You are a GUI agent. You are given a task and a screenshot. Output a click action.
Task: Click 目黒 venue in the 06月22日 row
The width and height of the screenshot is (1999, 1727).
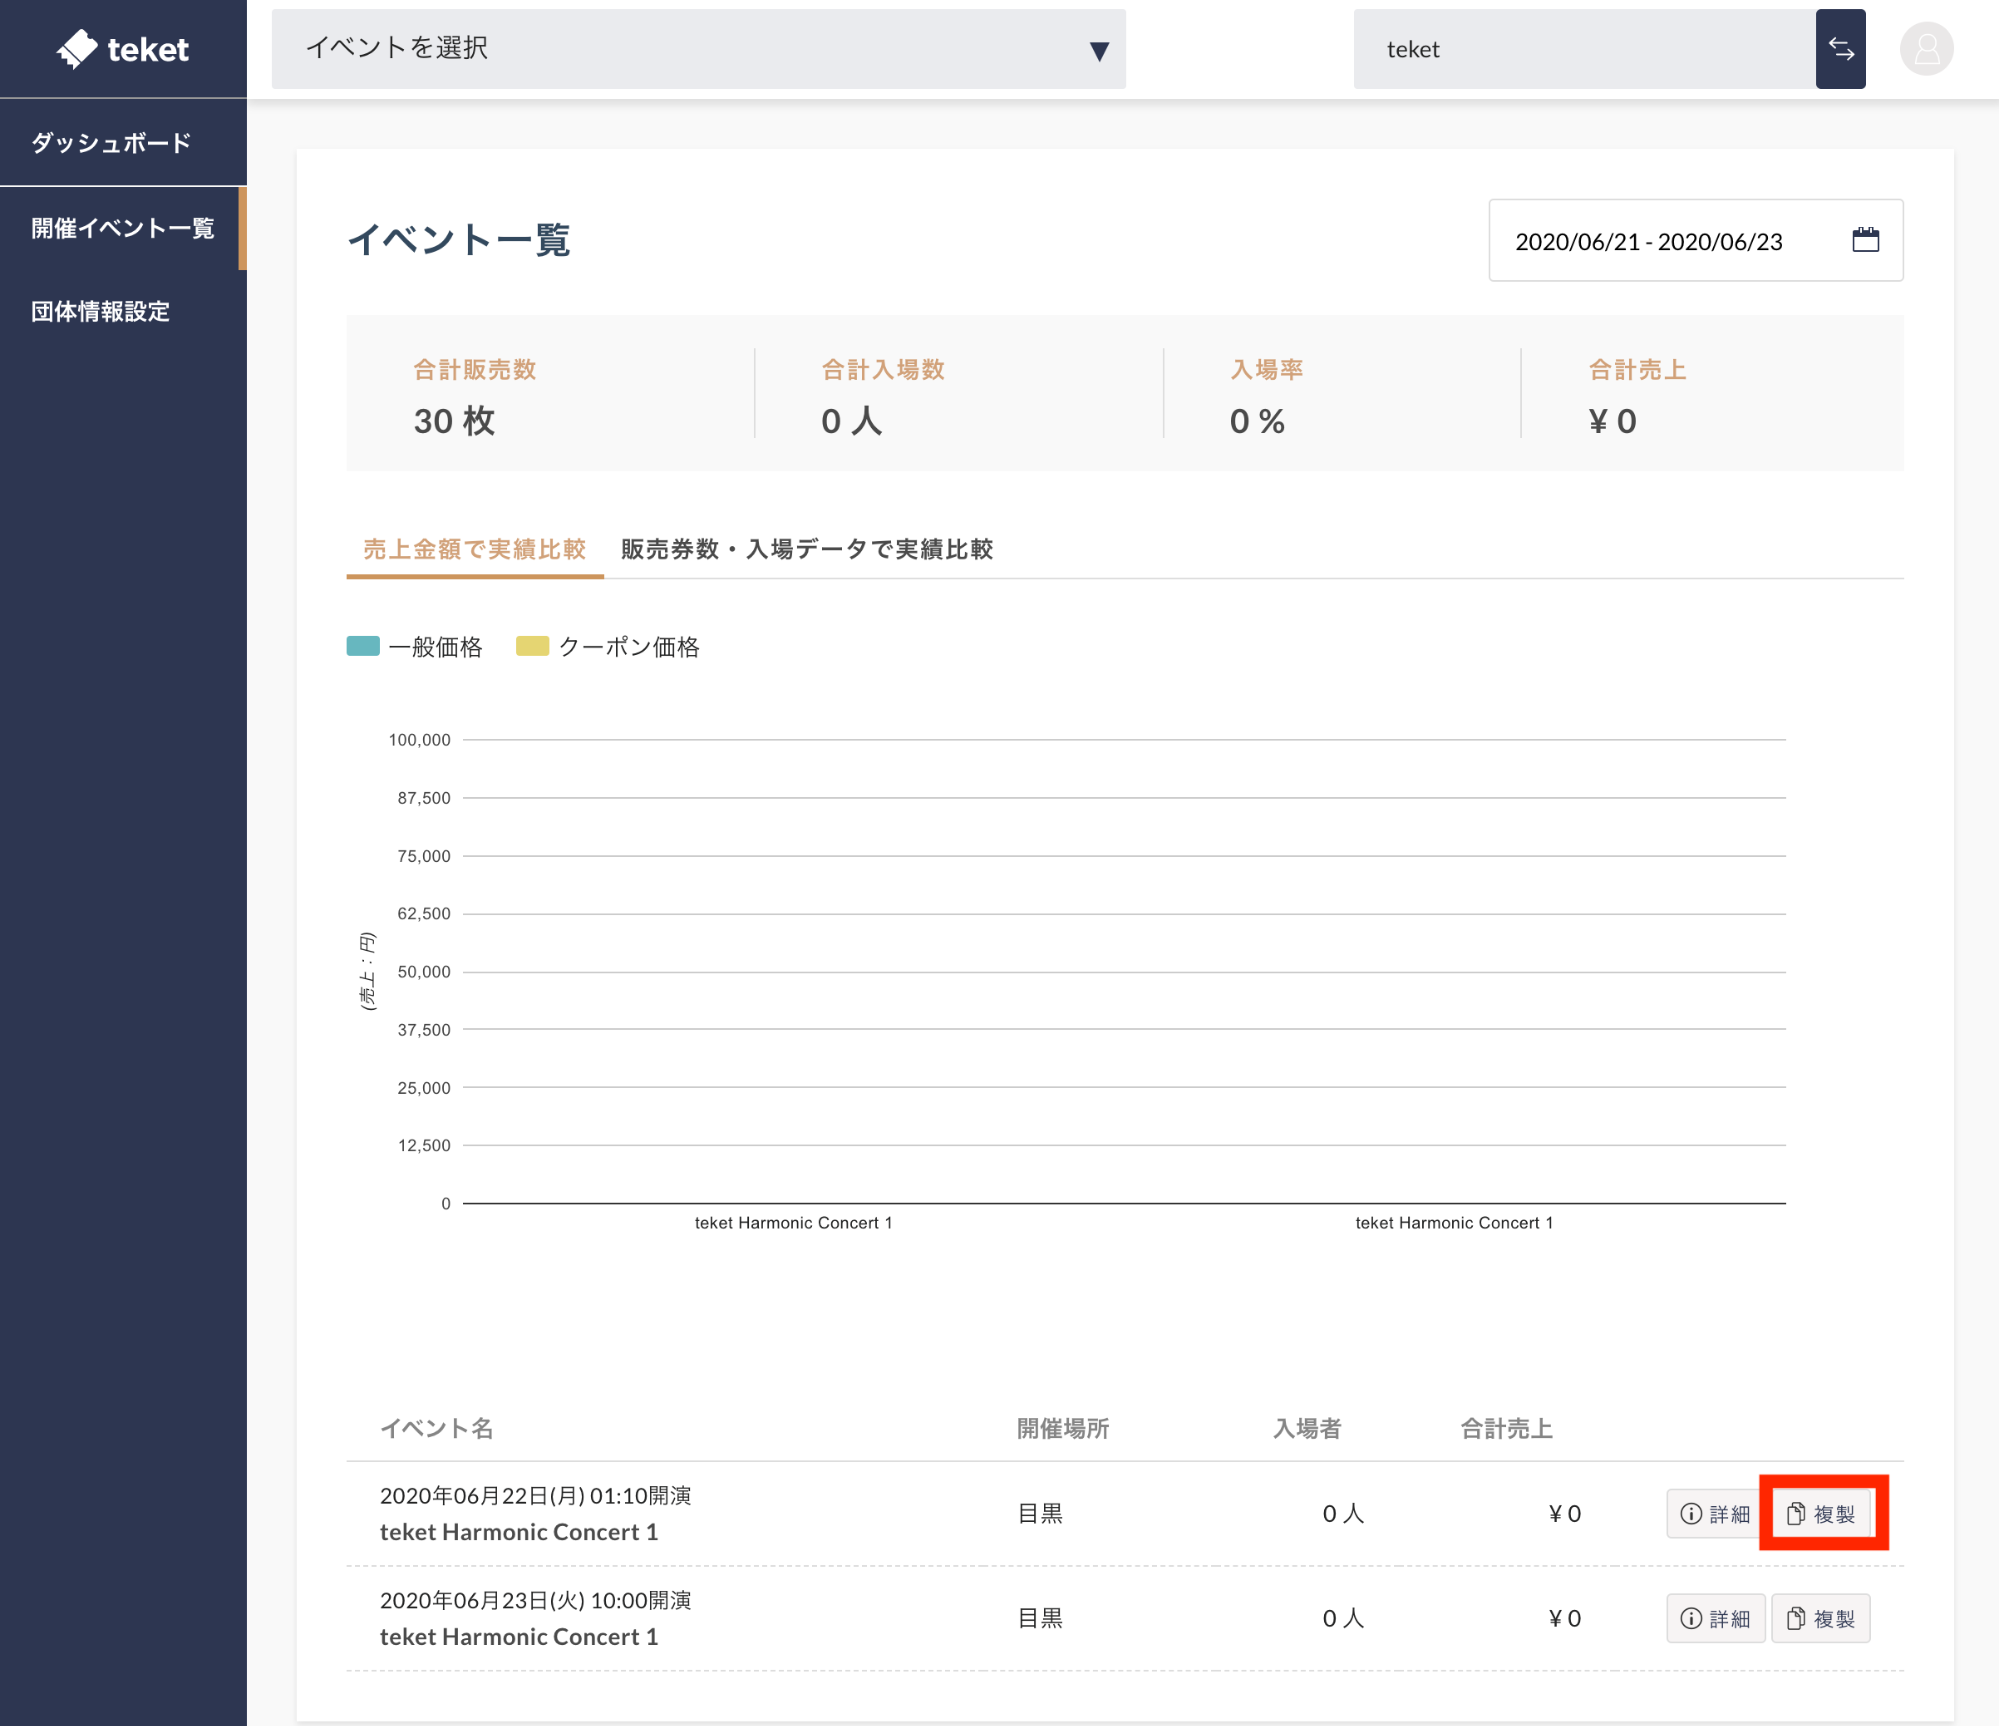[1040, 1513]
